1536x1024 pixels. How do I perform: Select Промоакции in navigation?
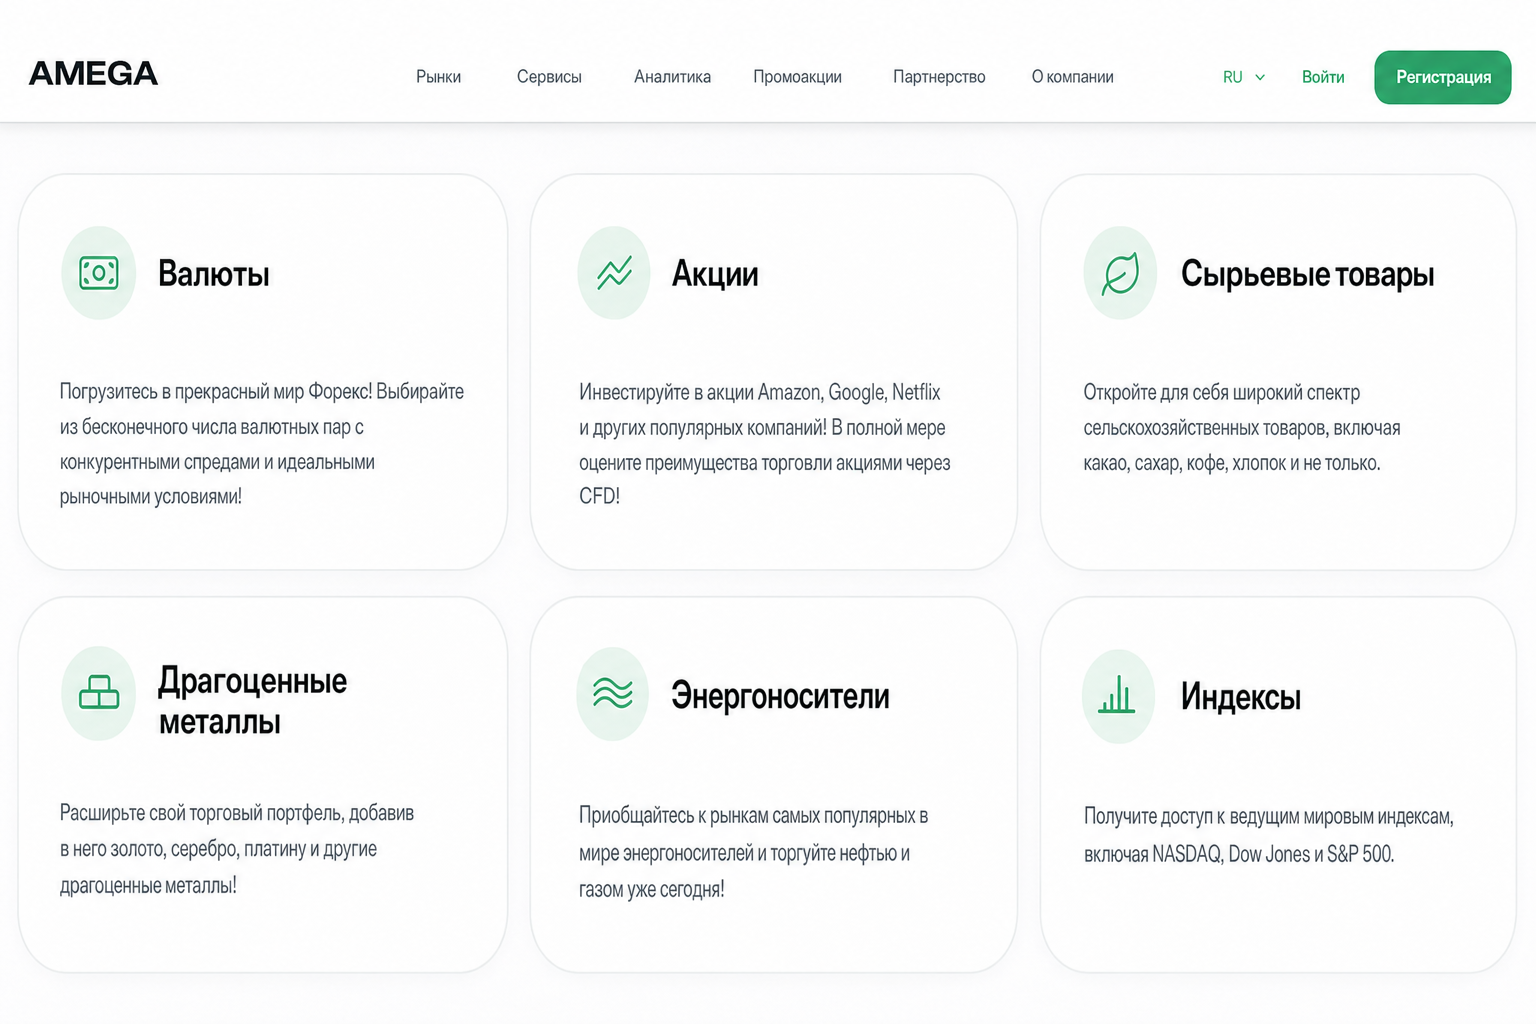[797, 77]
